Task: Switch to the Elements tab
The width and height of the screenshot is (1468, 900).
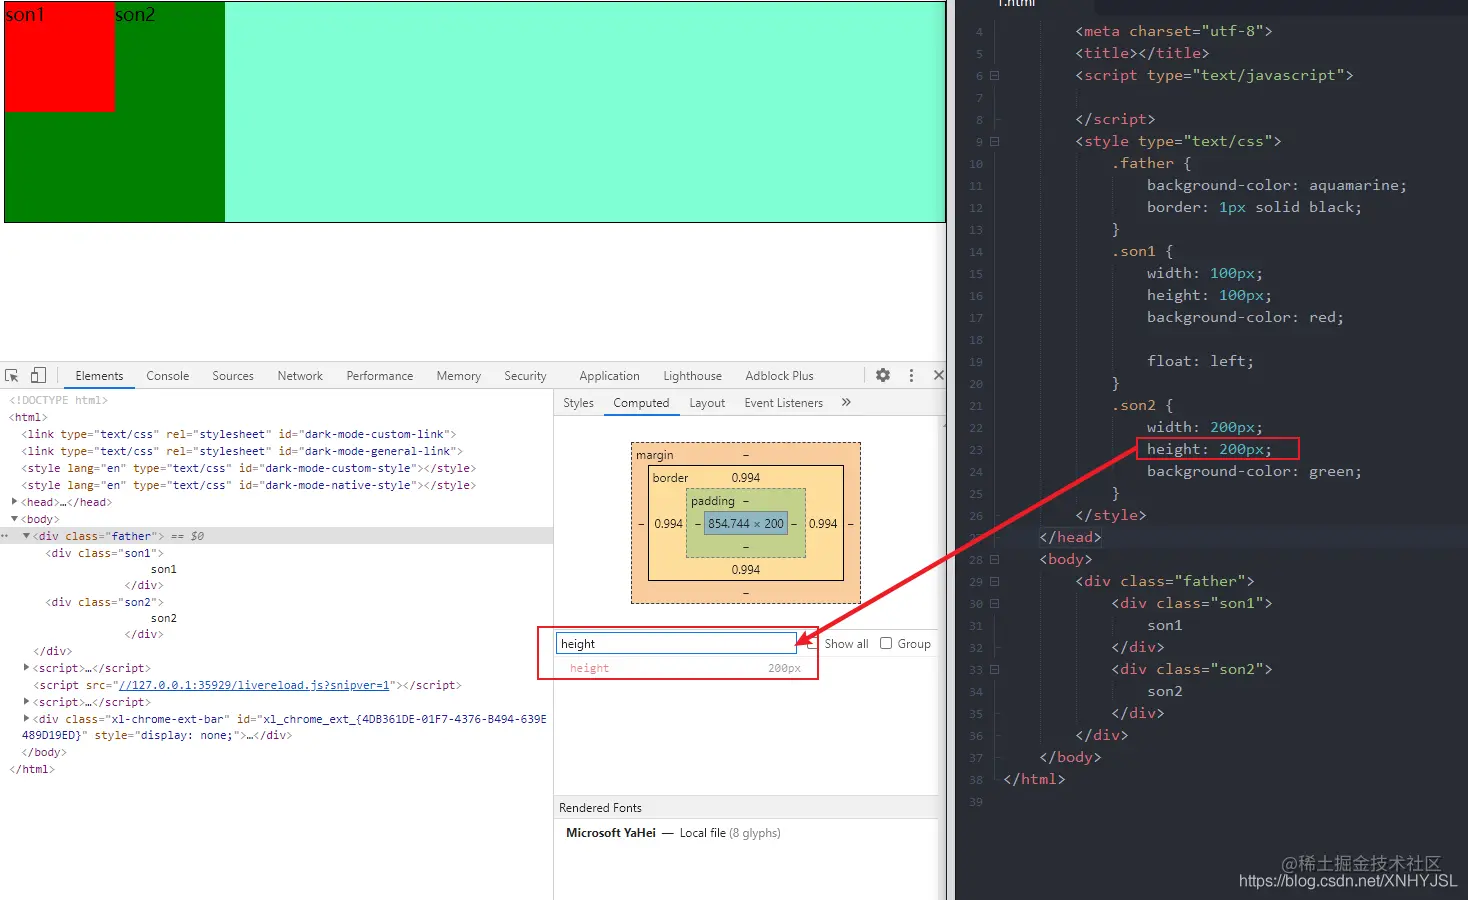Action: (99, 376)
